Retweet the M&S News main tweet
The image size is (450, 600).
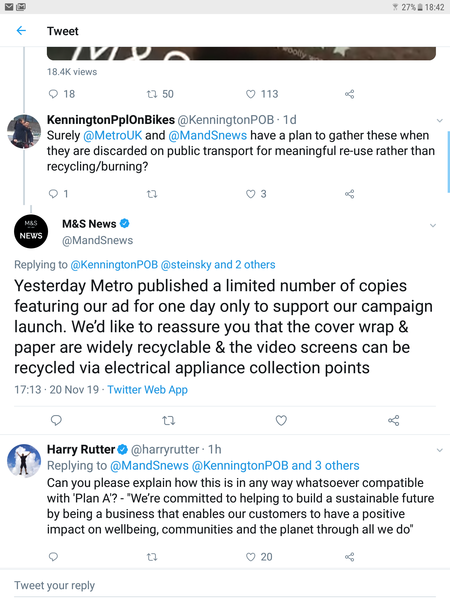pos(169,421)
